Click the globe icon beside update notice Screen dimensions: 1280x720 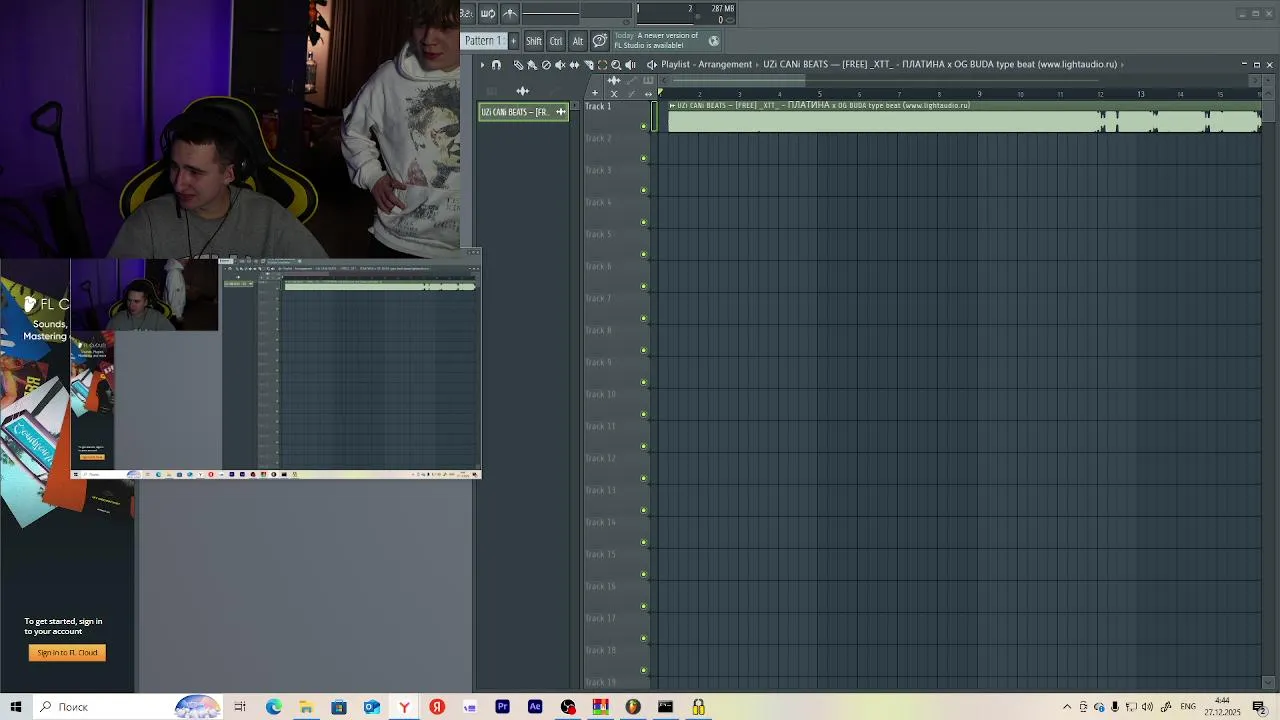tap(714, 41)
